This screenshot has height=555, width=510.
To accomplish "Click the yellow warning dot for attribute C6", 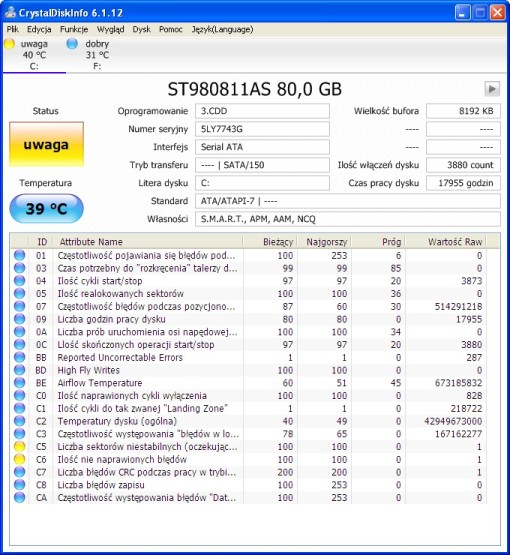I will point(19,459).
